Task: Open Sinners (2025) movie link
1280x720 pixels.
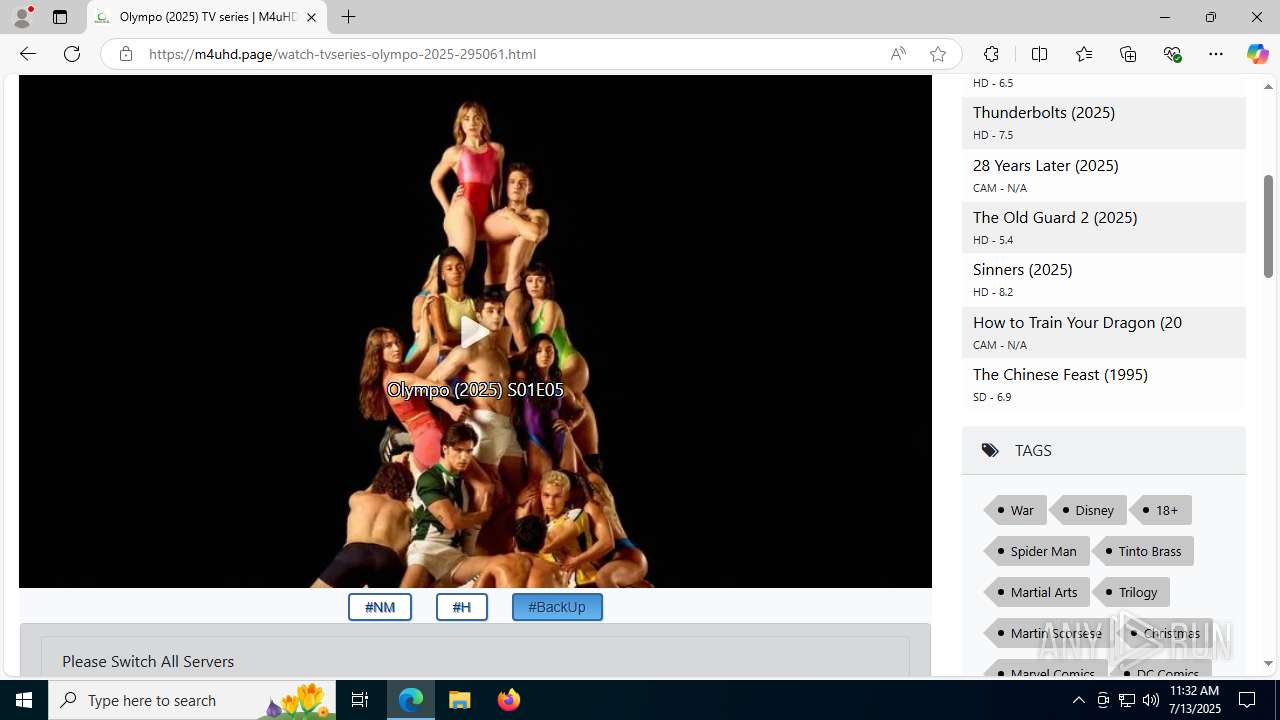Action: coord(1022,269)
